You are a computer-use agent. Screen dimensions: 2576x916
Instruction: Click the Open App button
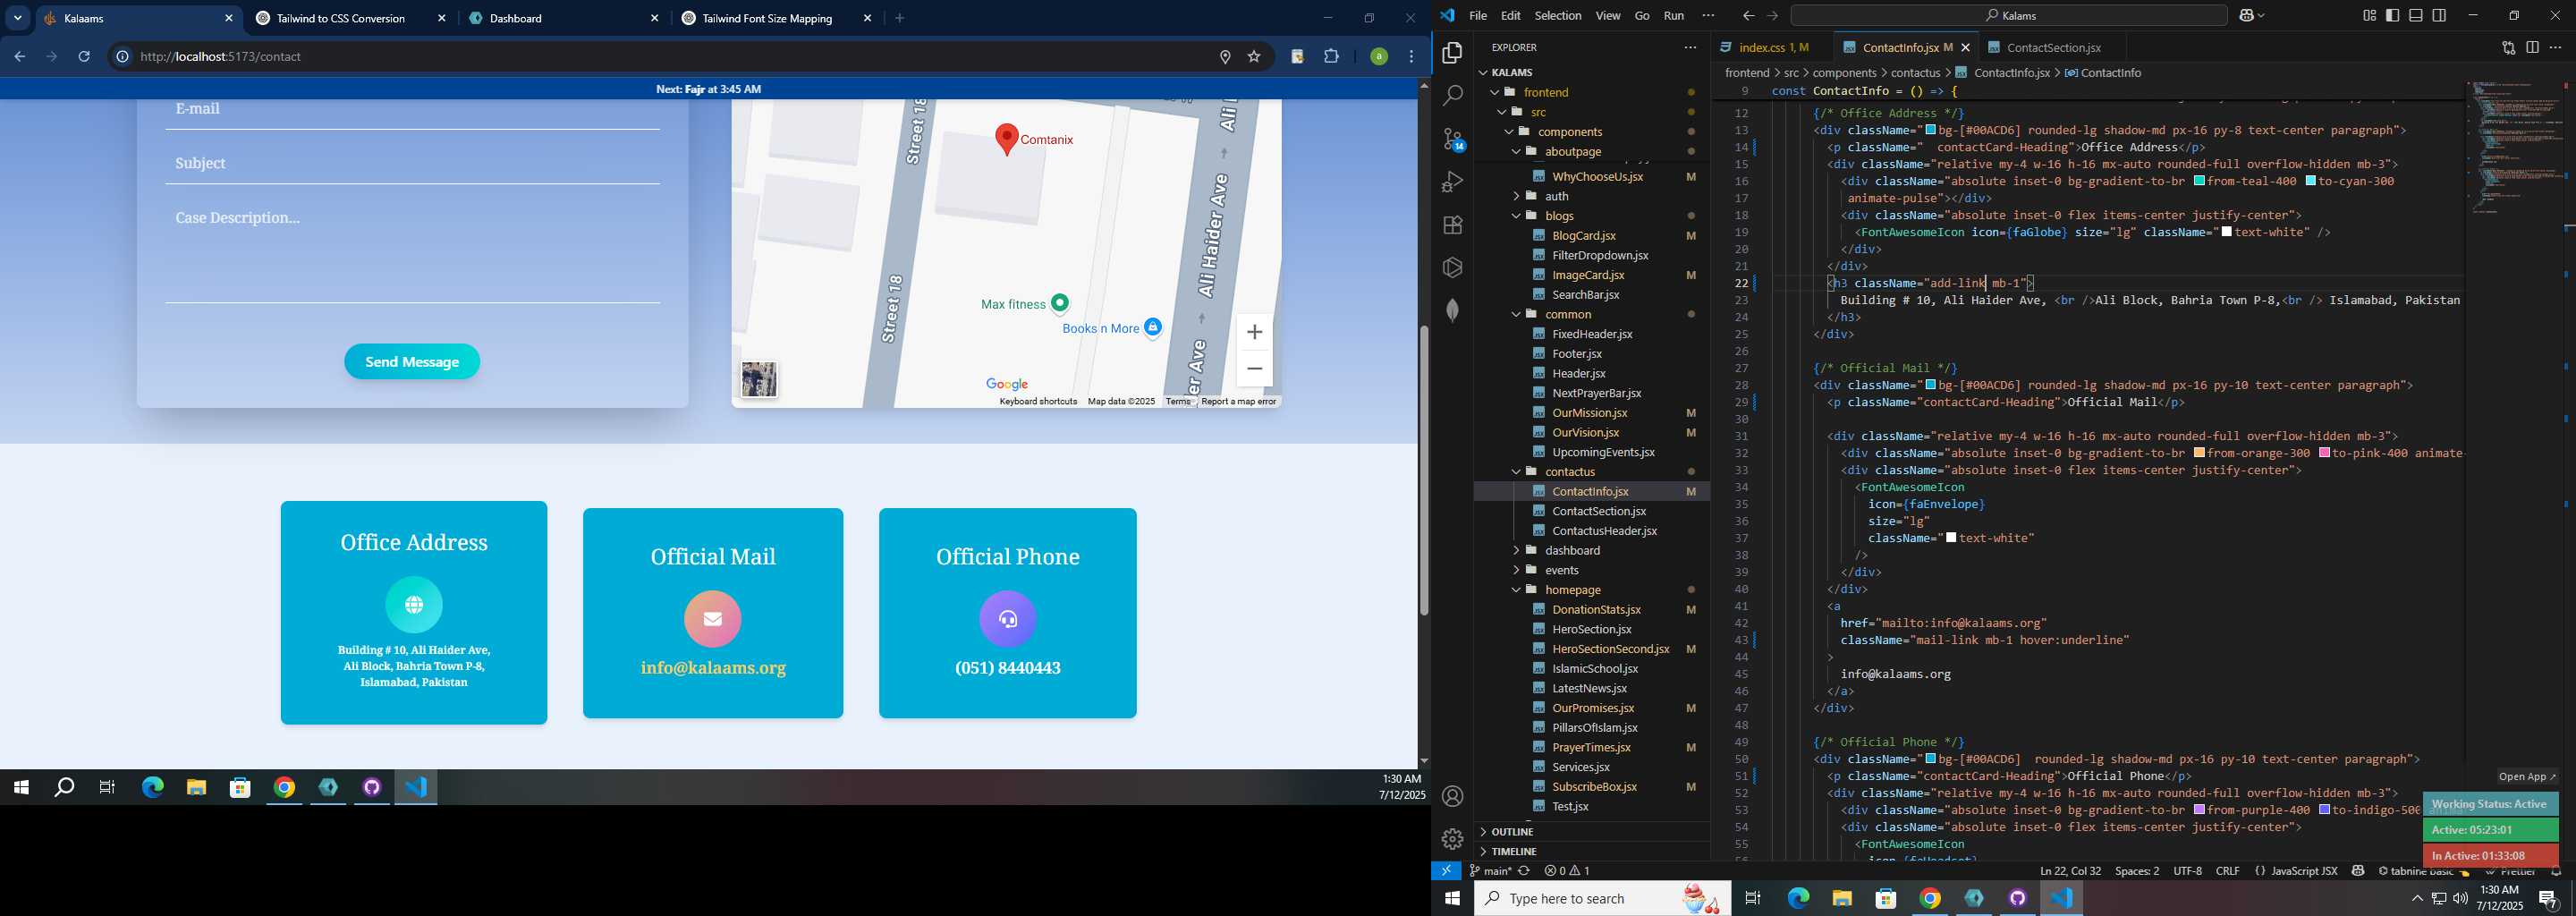(2526, 776)
